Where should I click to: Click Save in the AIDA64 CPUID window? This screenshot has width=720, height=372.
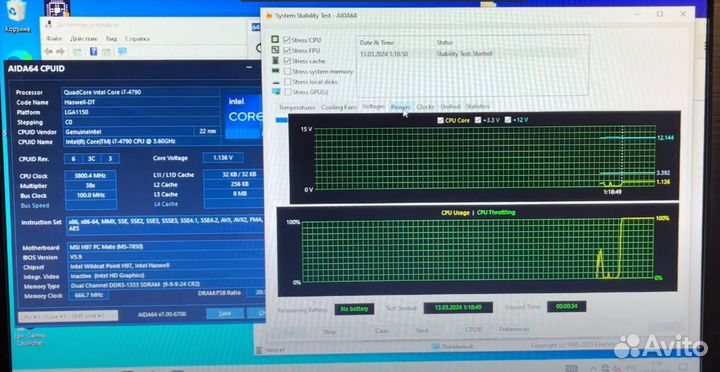point(225,313)
